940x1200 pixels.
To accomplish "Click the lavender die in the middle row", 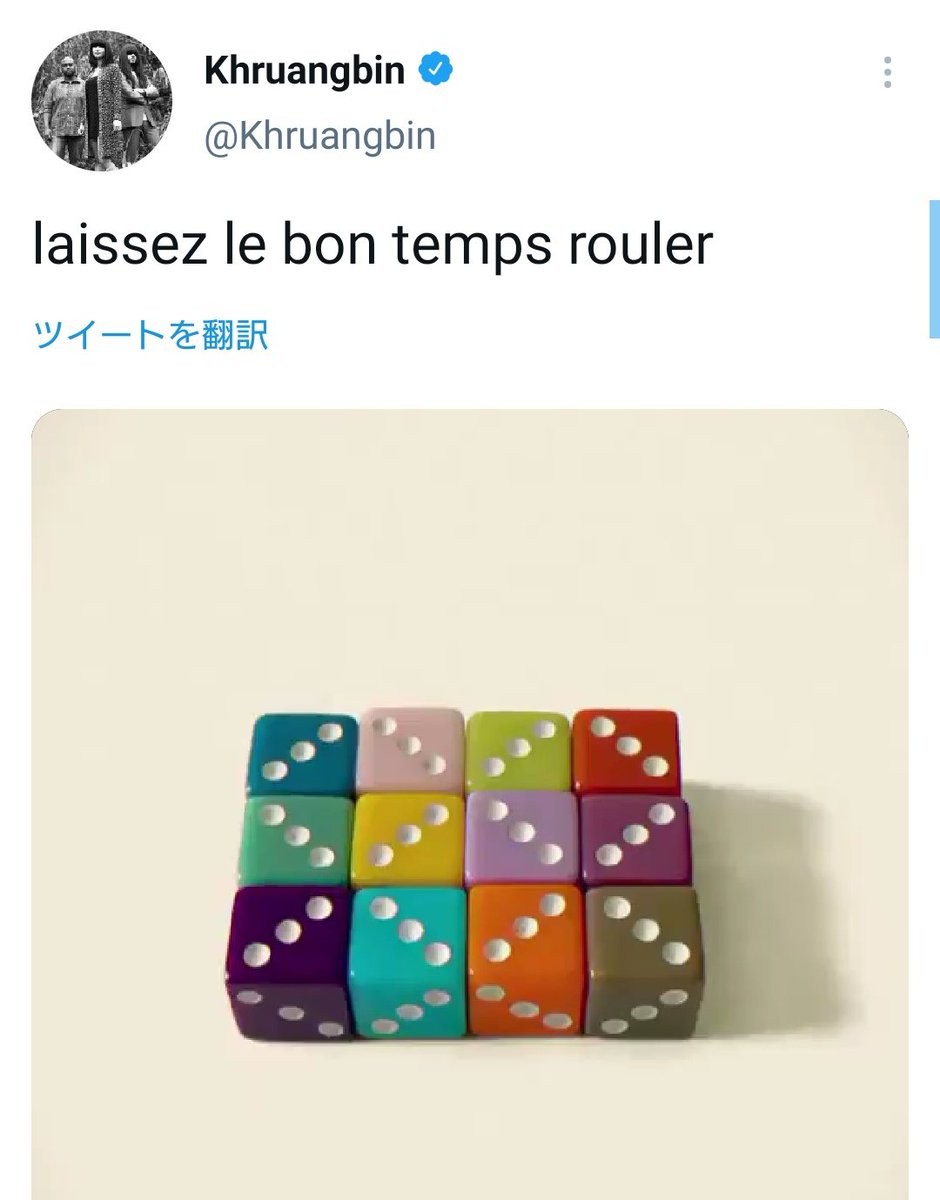I will point(523,838).
